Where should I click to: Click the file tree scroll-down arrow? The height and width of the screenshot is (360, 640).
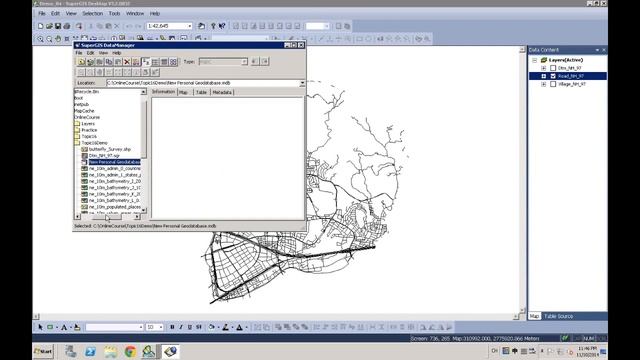tap(144, 210)
